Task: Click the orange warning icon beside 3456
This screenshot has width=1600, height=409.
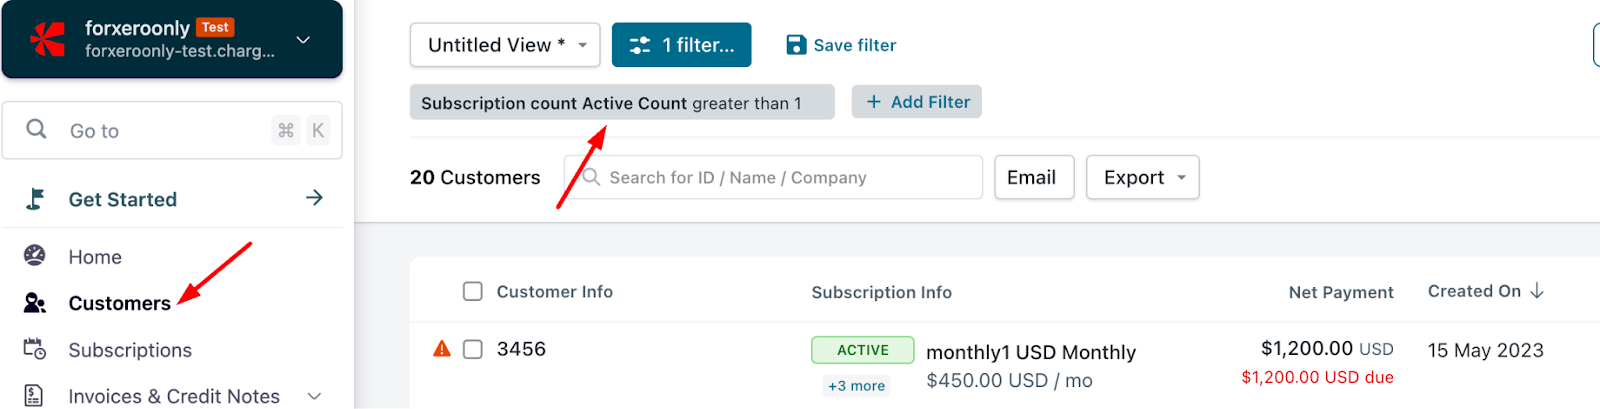Action: pos(442,349)
